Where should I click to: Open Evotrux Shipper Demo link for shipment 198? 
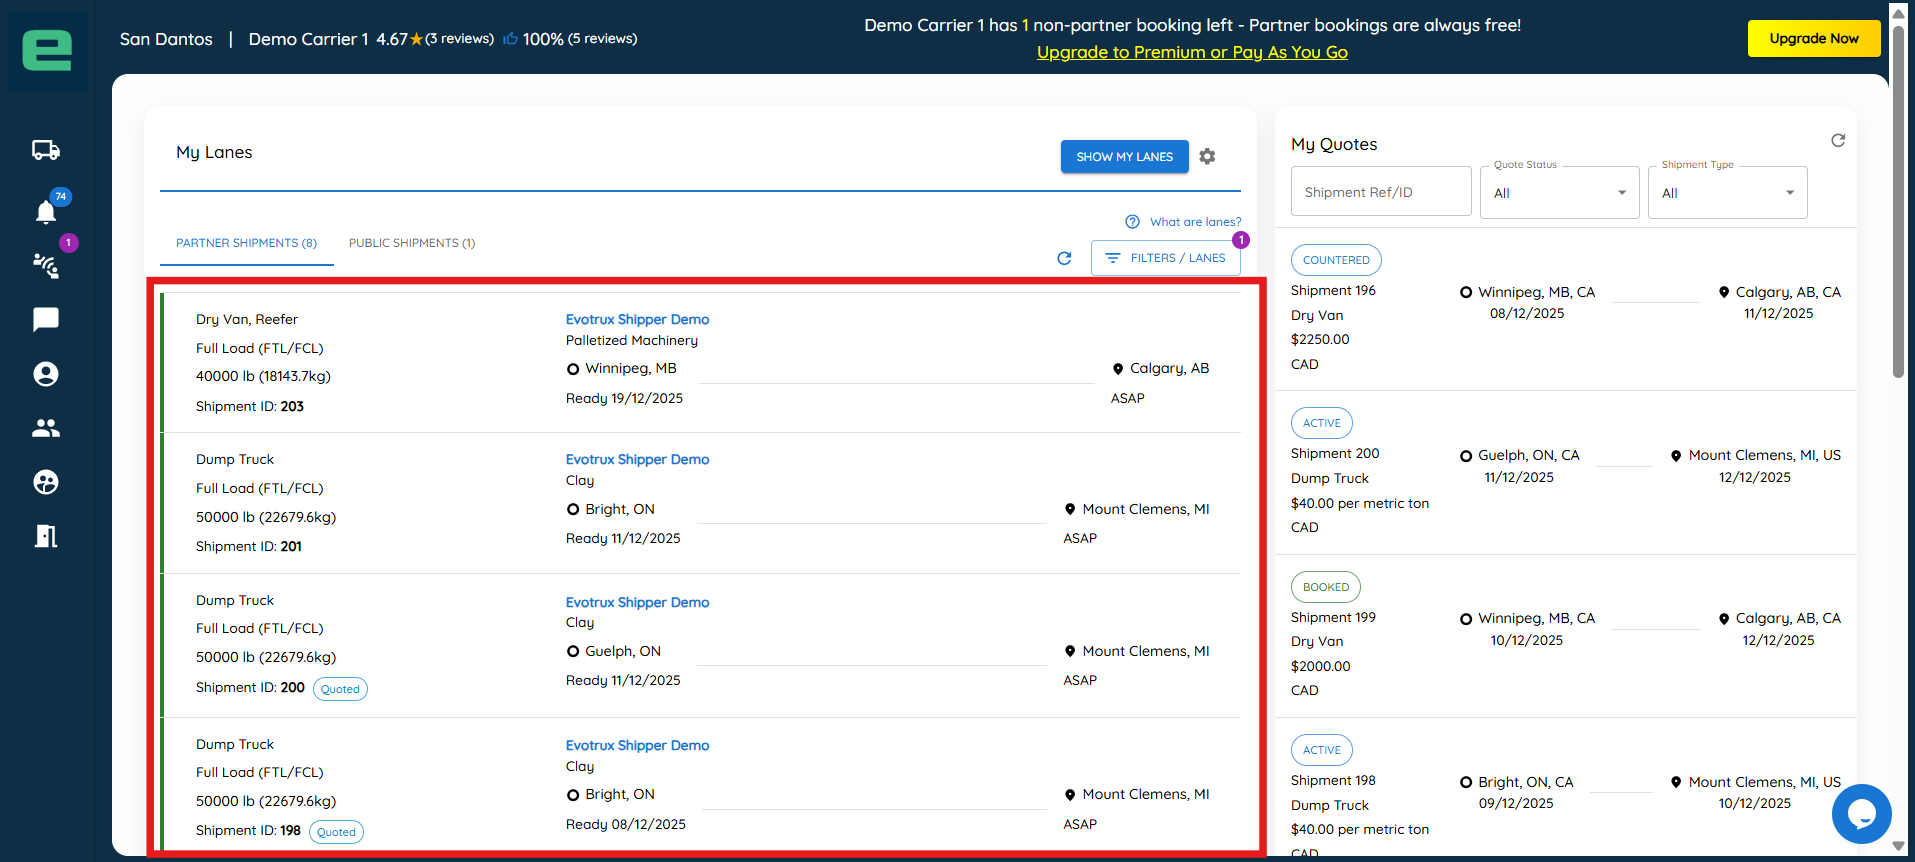(x=637, y=745)
